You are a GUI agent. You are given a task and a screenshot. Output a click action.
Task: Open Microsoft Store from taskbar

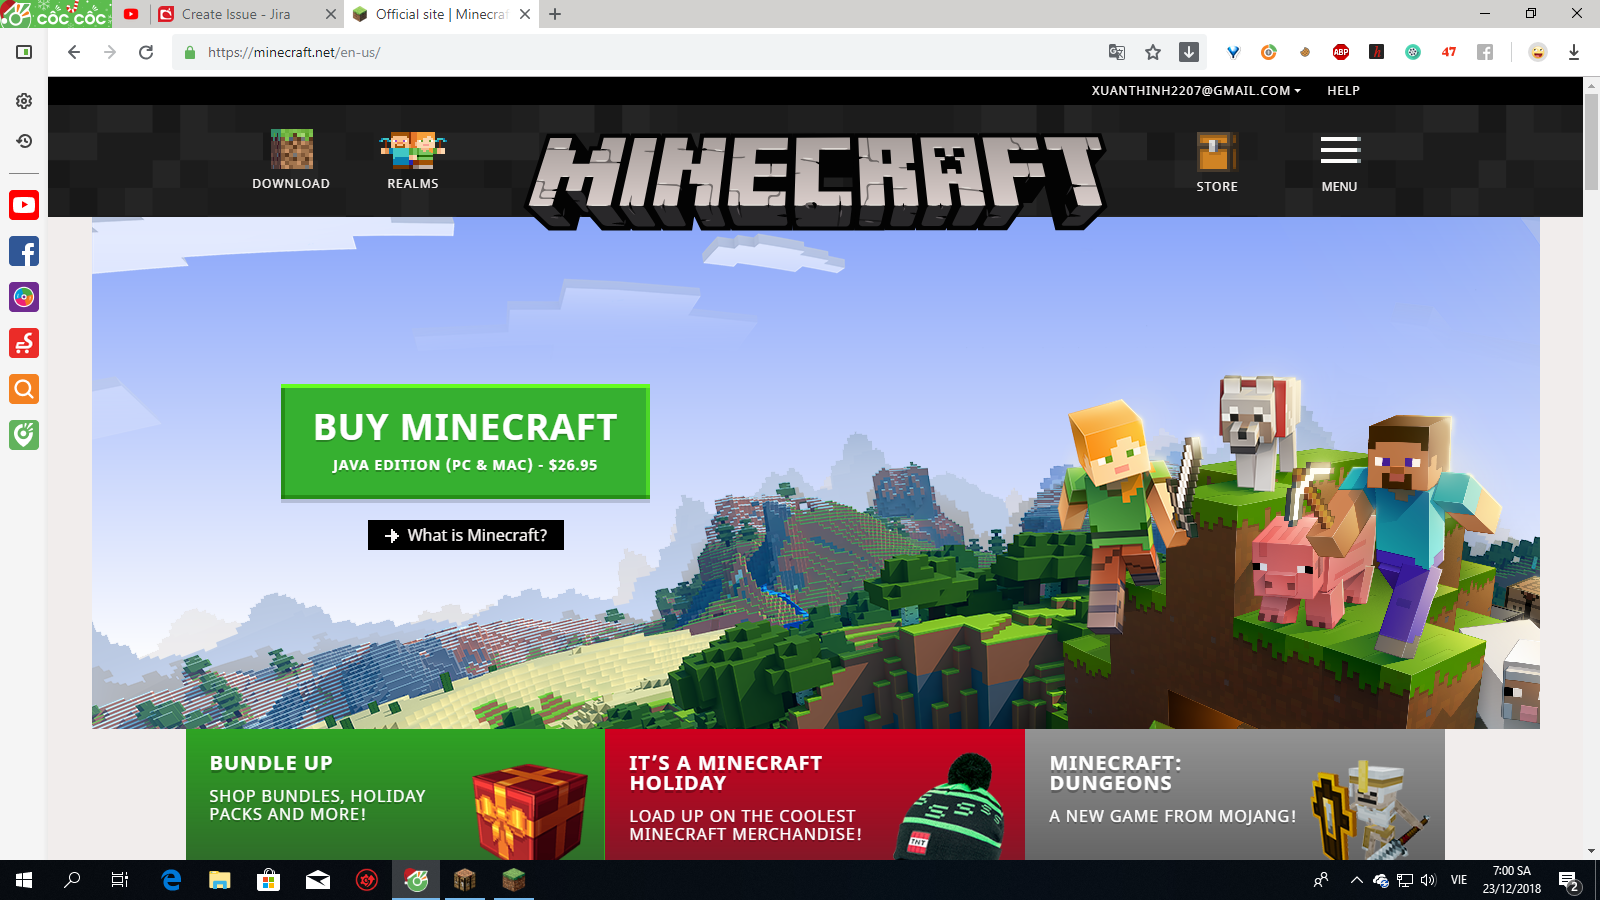coord(268,880)
